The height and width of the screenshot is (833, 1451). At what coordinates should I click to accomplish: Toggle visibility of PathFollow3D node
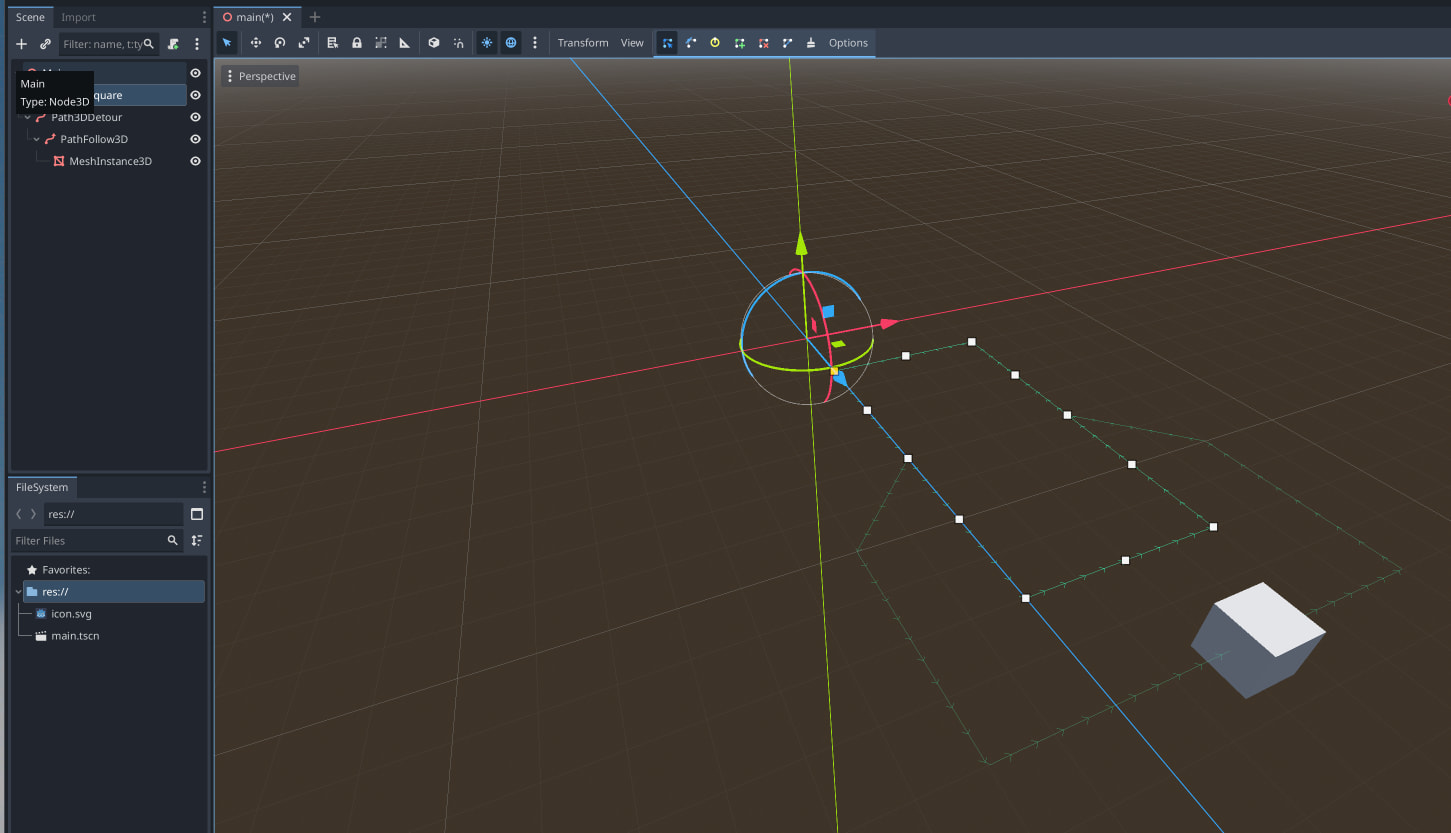(196, 139)
